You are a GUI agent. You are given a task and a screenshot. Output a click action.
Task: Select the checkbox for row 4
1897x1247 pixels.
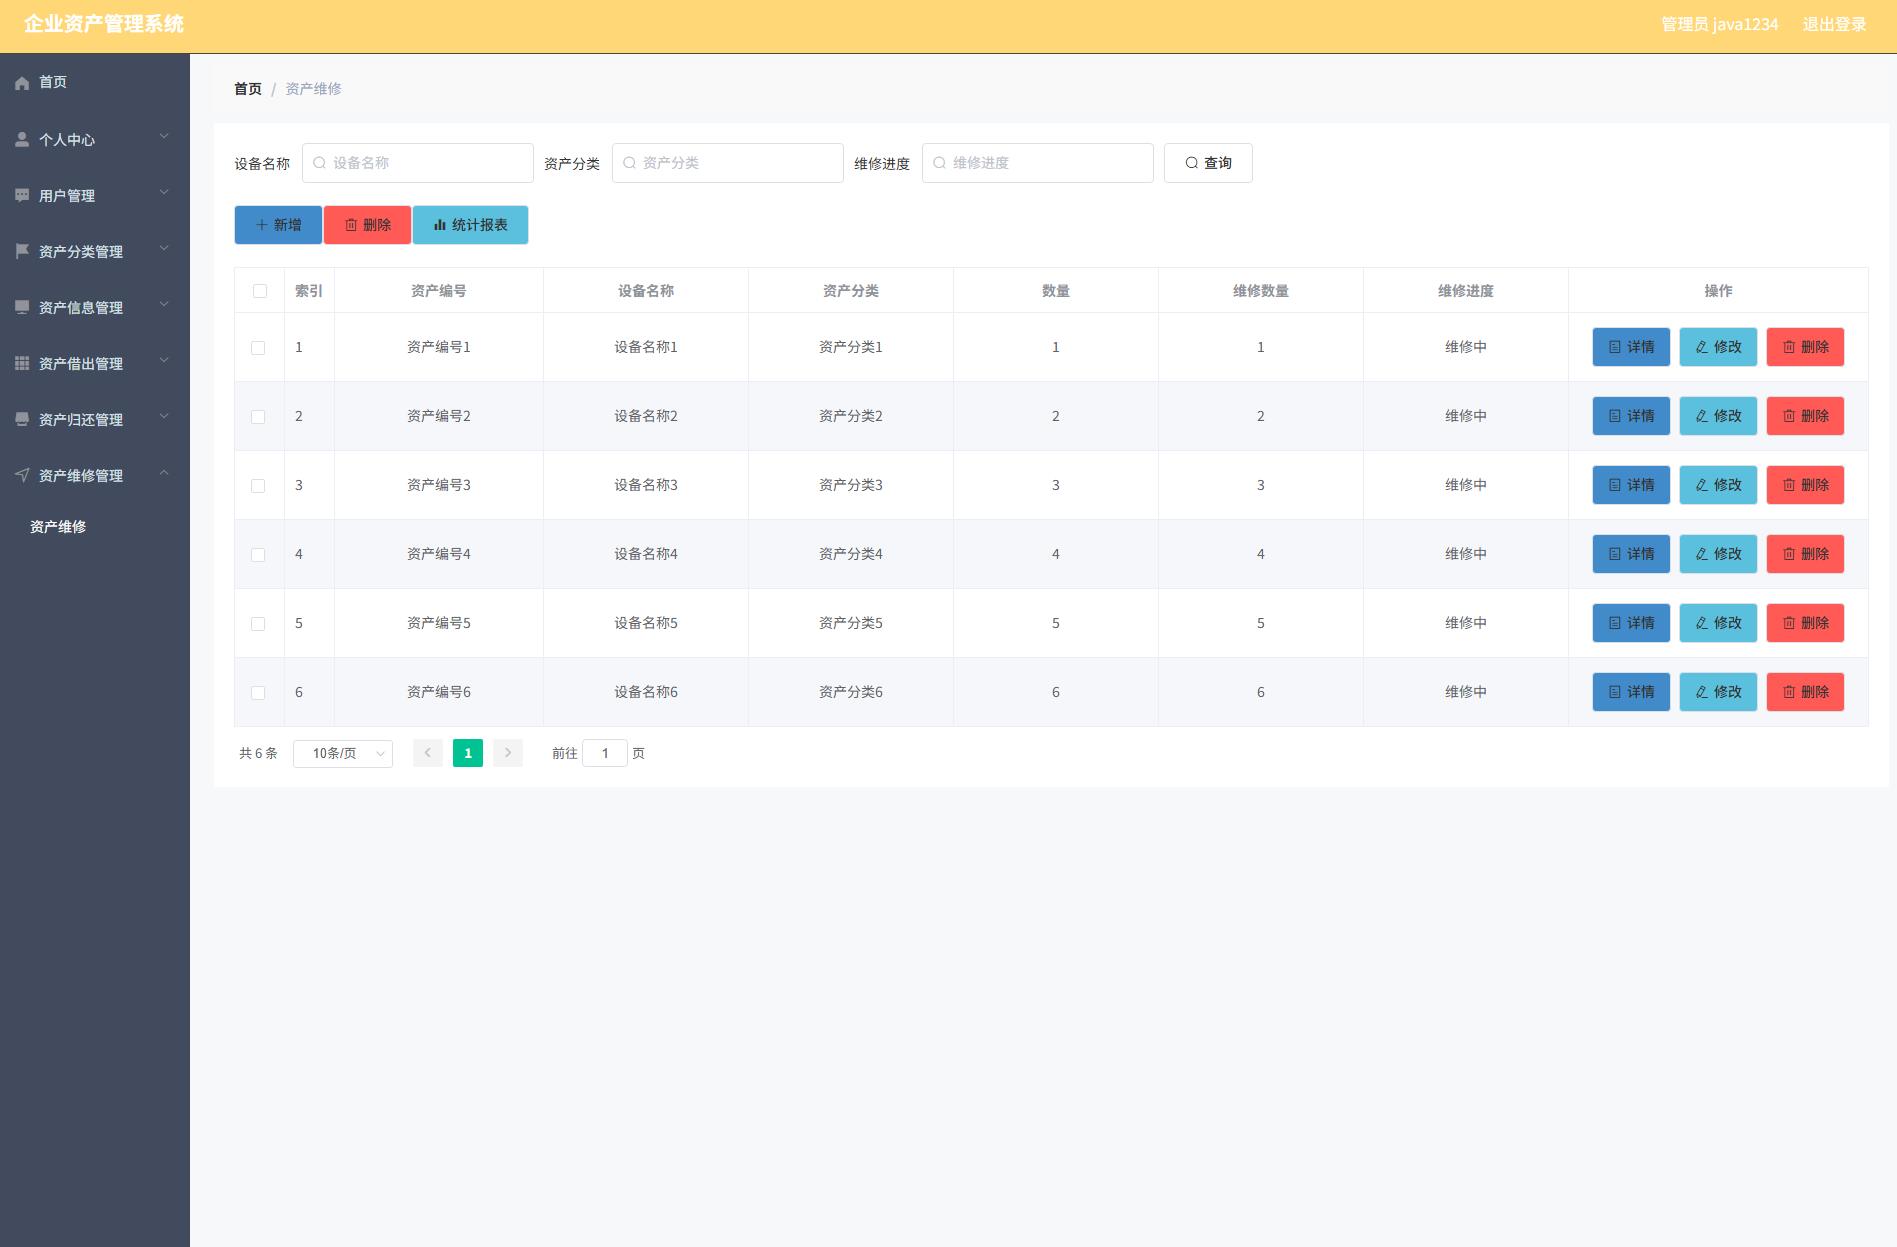pos(258,555)
